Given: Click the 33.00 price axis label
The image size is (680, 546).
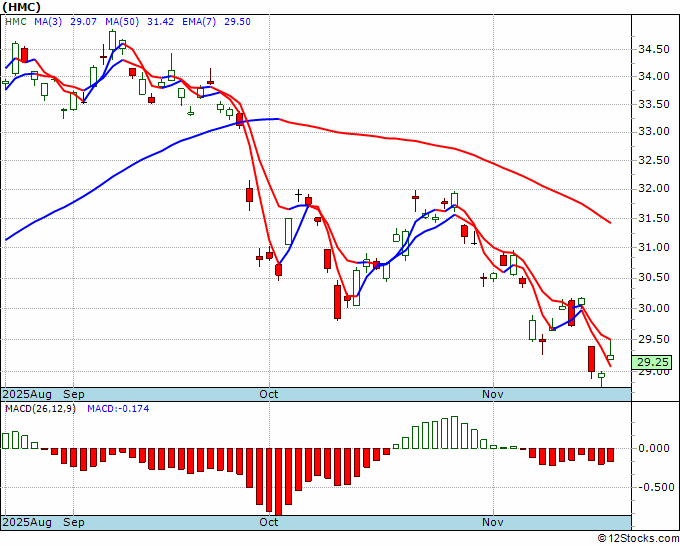Looking at the screenshot, I should [654, 132].
